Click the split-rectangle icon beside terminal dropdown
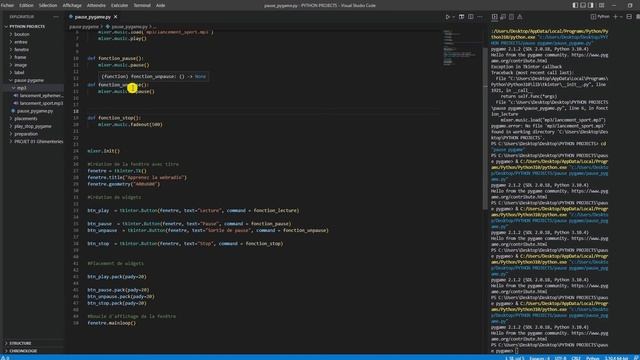Image resolution: width=640 pixels, height=360 pixels. [629, 17]
